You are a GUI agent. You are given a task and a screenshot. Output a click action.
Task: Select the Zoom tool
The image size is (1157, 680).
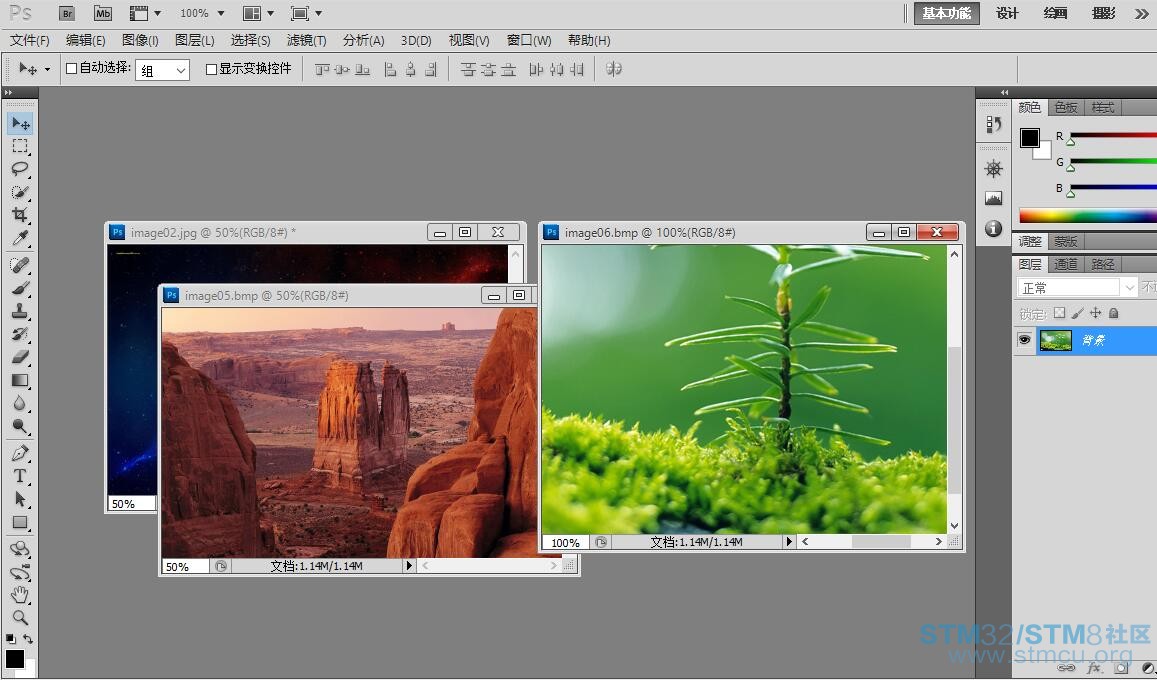20,617
